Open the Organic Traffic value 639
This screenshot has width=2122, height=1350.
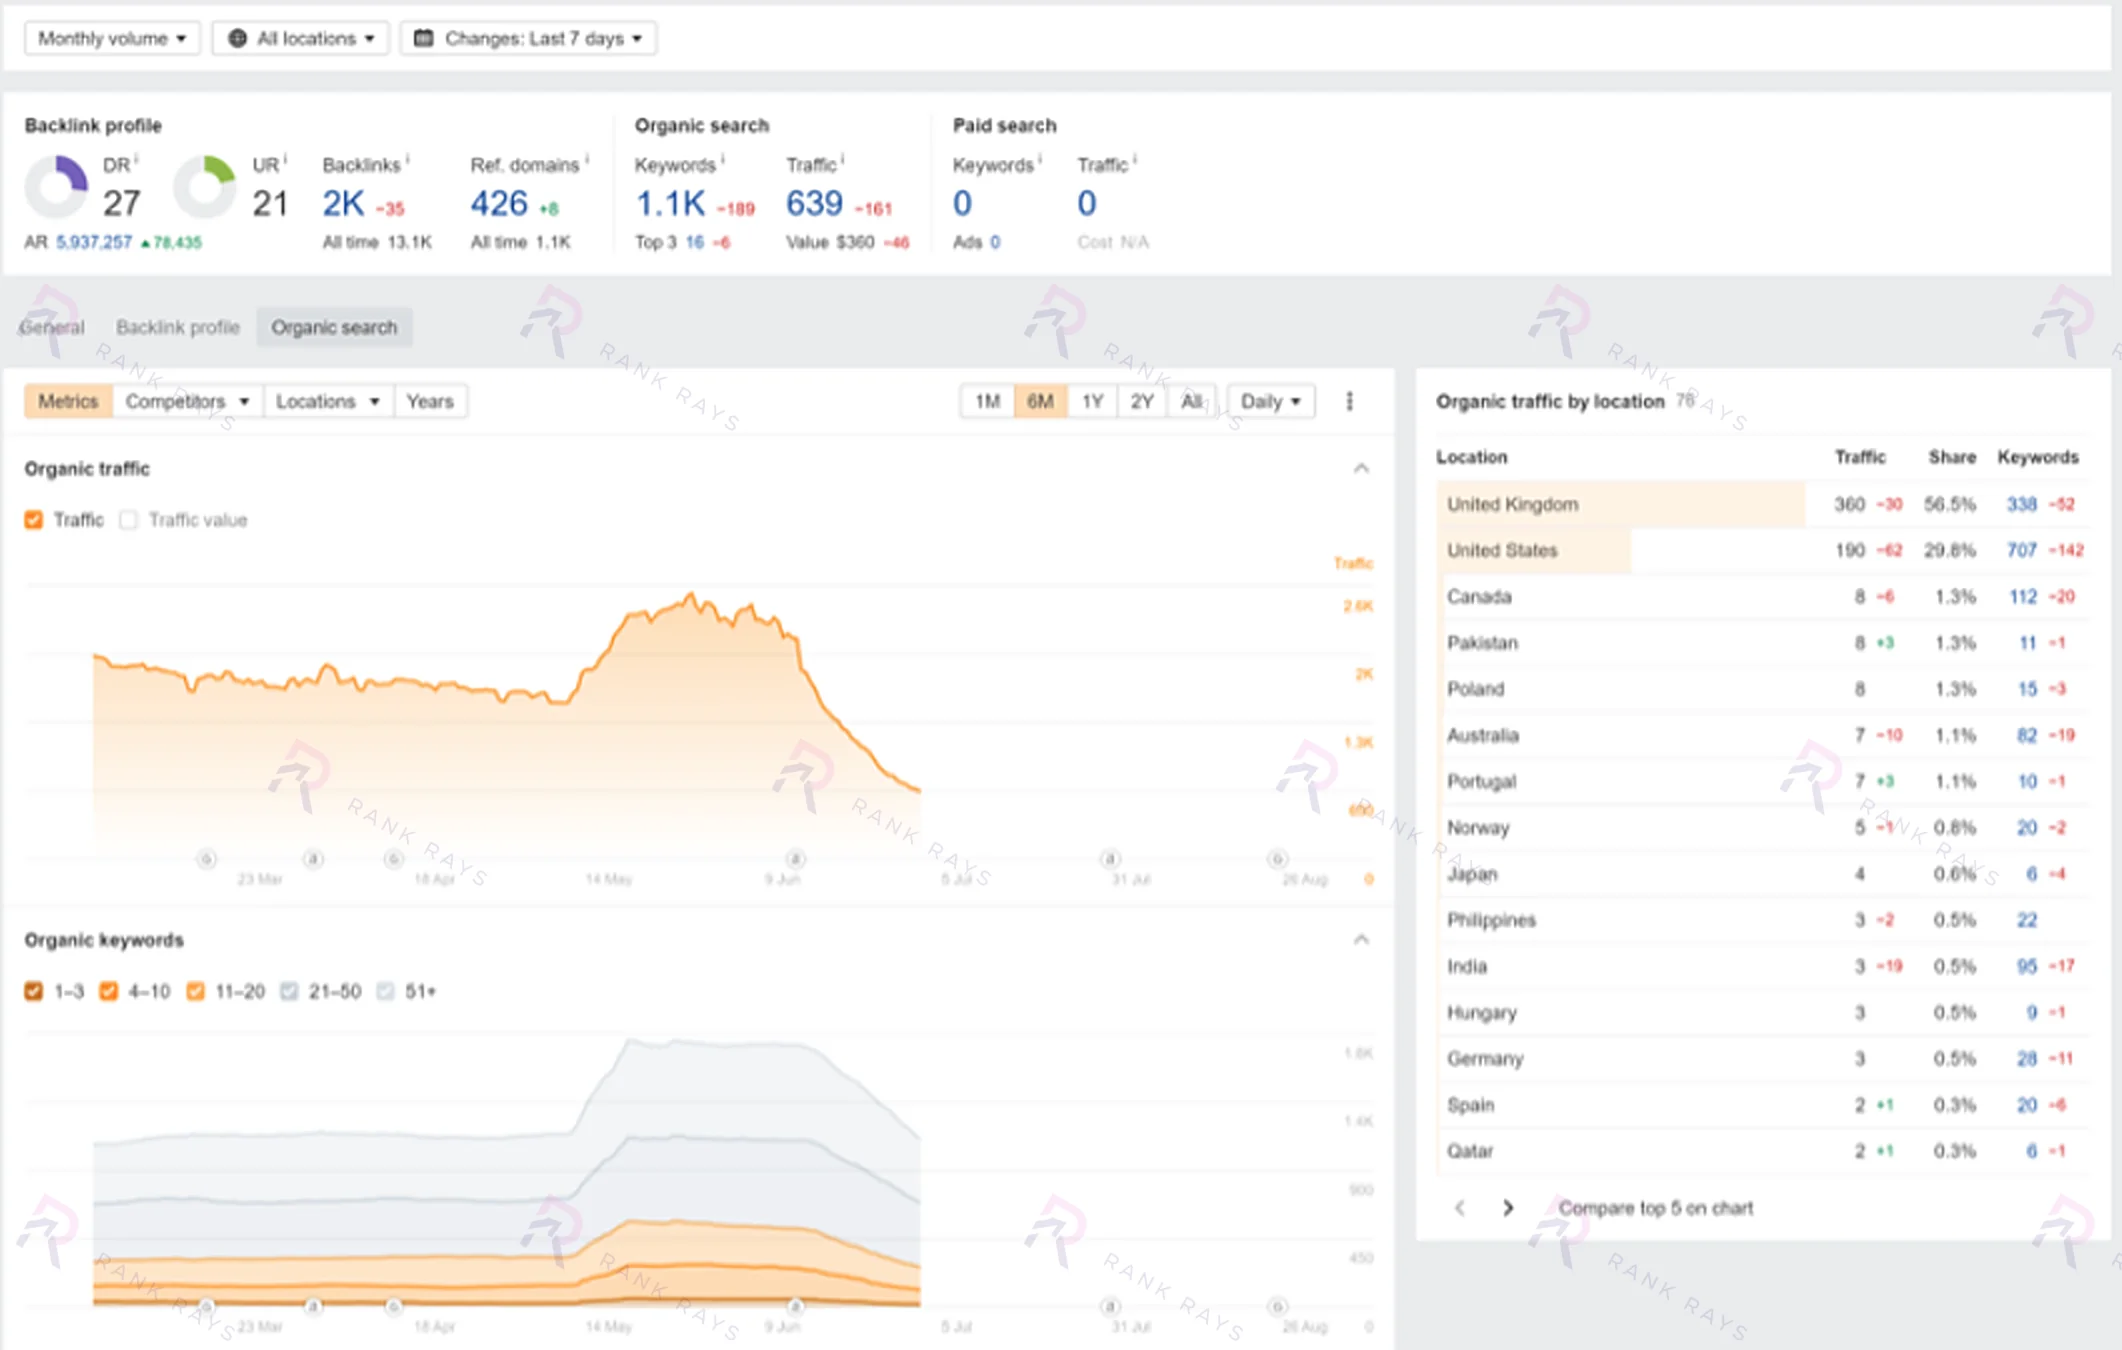(x=814, y=204)
